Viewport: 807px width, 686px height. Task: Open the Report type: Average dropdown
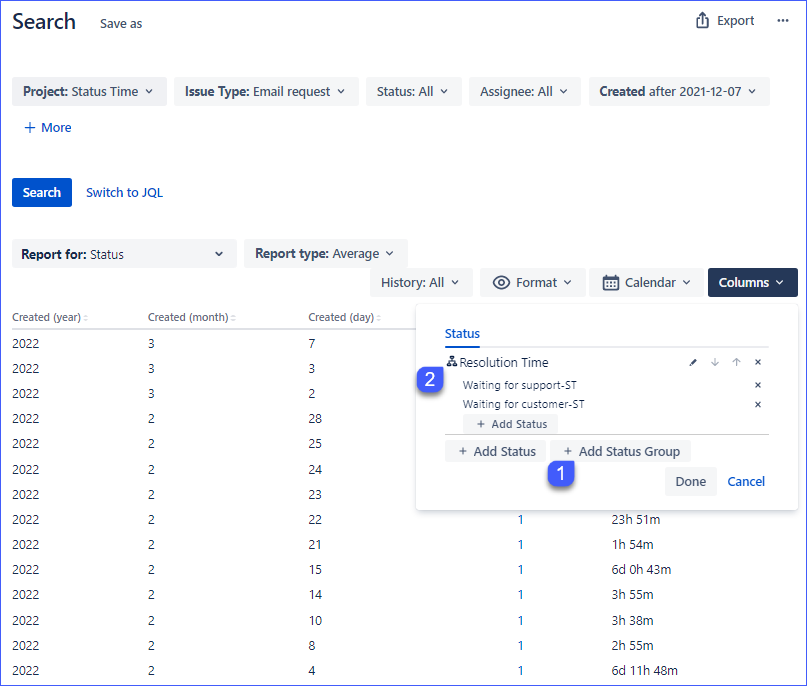click(x=325, y=254)
